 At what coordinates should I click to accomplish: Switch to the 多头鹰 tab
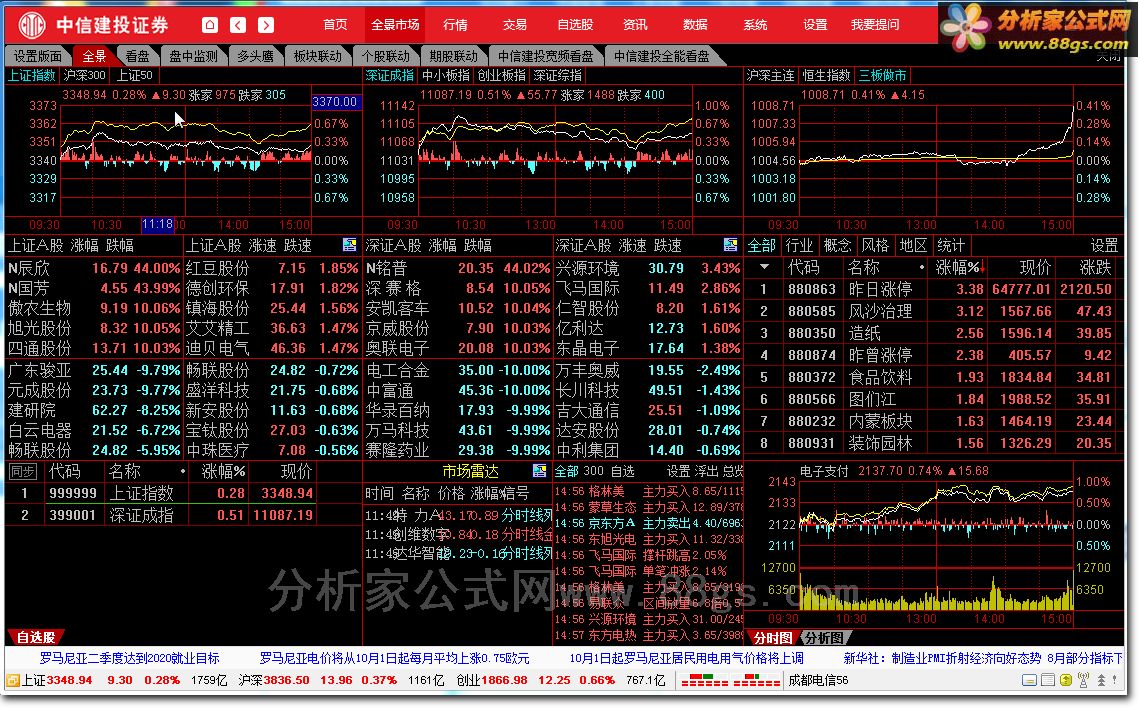click(x=255, y=56)
